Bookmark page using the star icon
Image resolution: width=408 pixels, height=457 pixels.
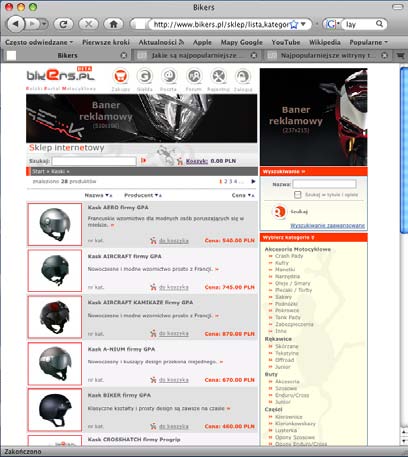pyautogui.click(x=294, y=24)
